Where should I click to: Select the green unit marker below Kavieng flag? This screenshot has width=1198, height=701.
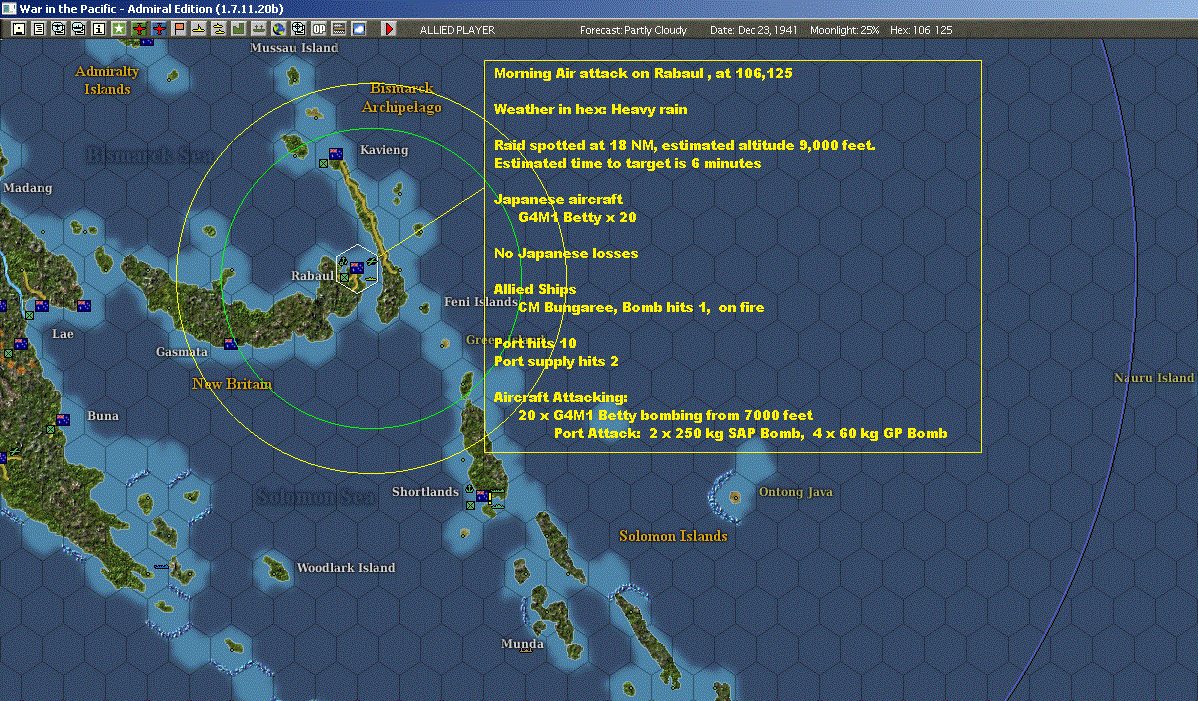point(323,163)
